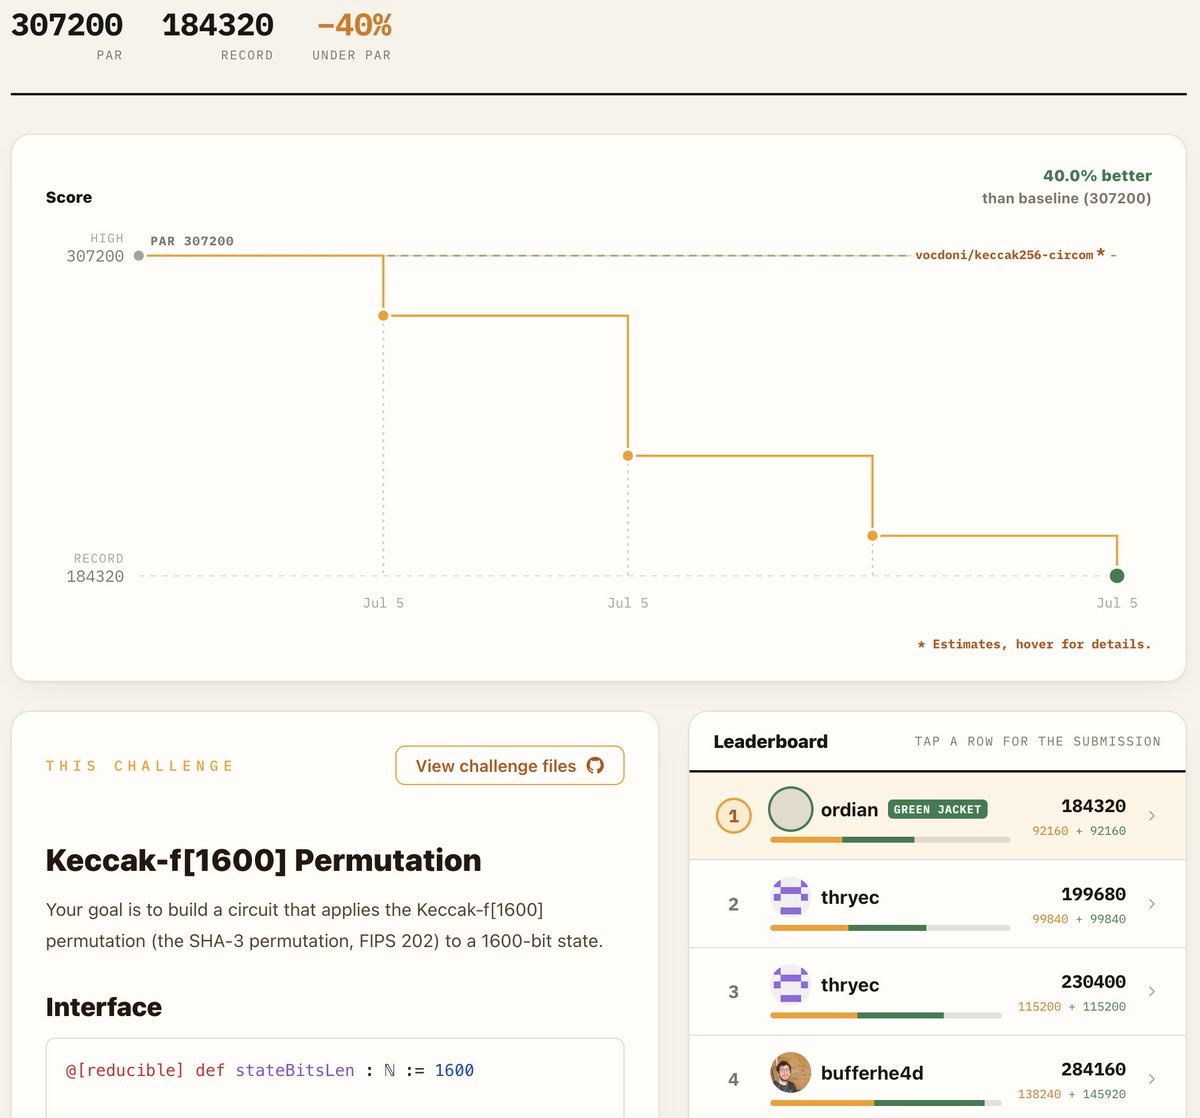Click the 230400 score

click(x=1093, y=982)
